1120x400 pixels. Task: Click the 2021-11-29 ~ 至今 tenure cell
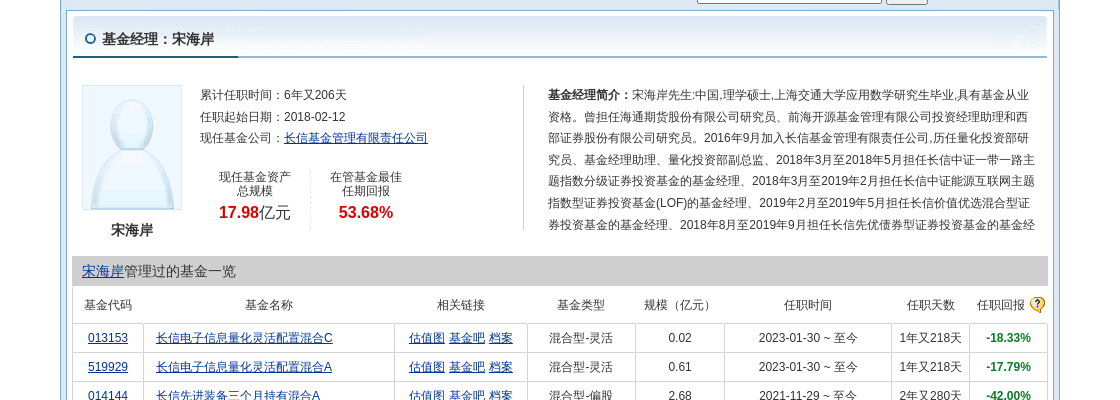(808, 395)
